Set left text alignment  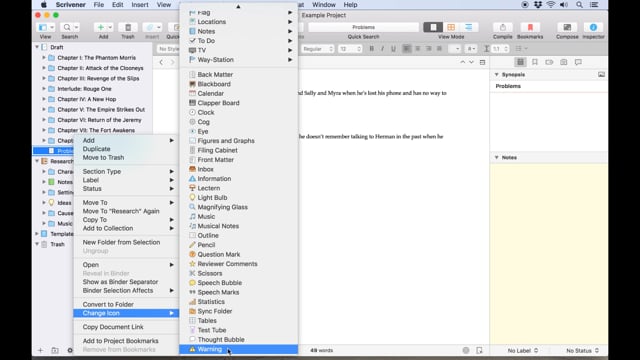407,49
